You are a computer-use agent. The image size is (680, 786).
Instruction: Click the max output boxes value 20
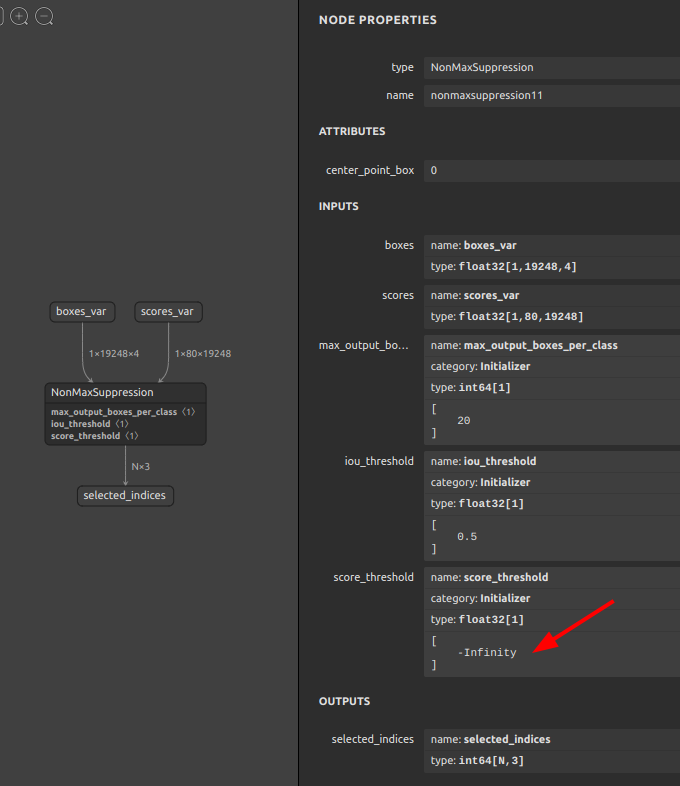(x=464, y=421)
